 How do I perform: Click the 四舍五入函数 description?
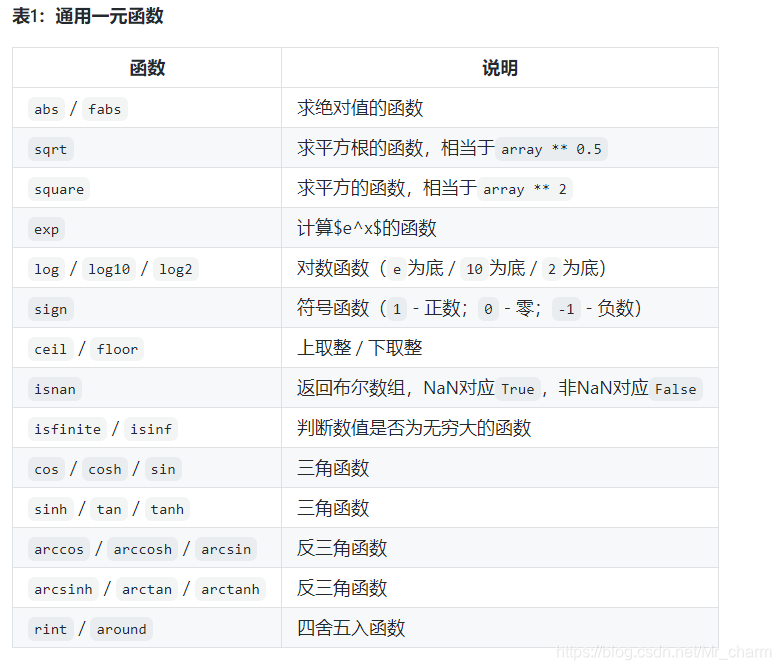point(351,628)
